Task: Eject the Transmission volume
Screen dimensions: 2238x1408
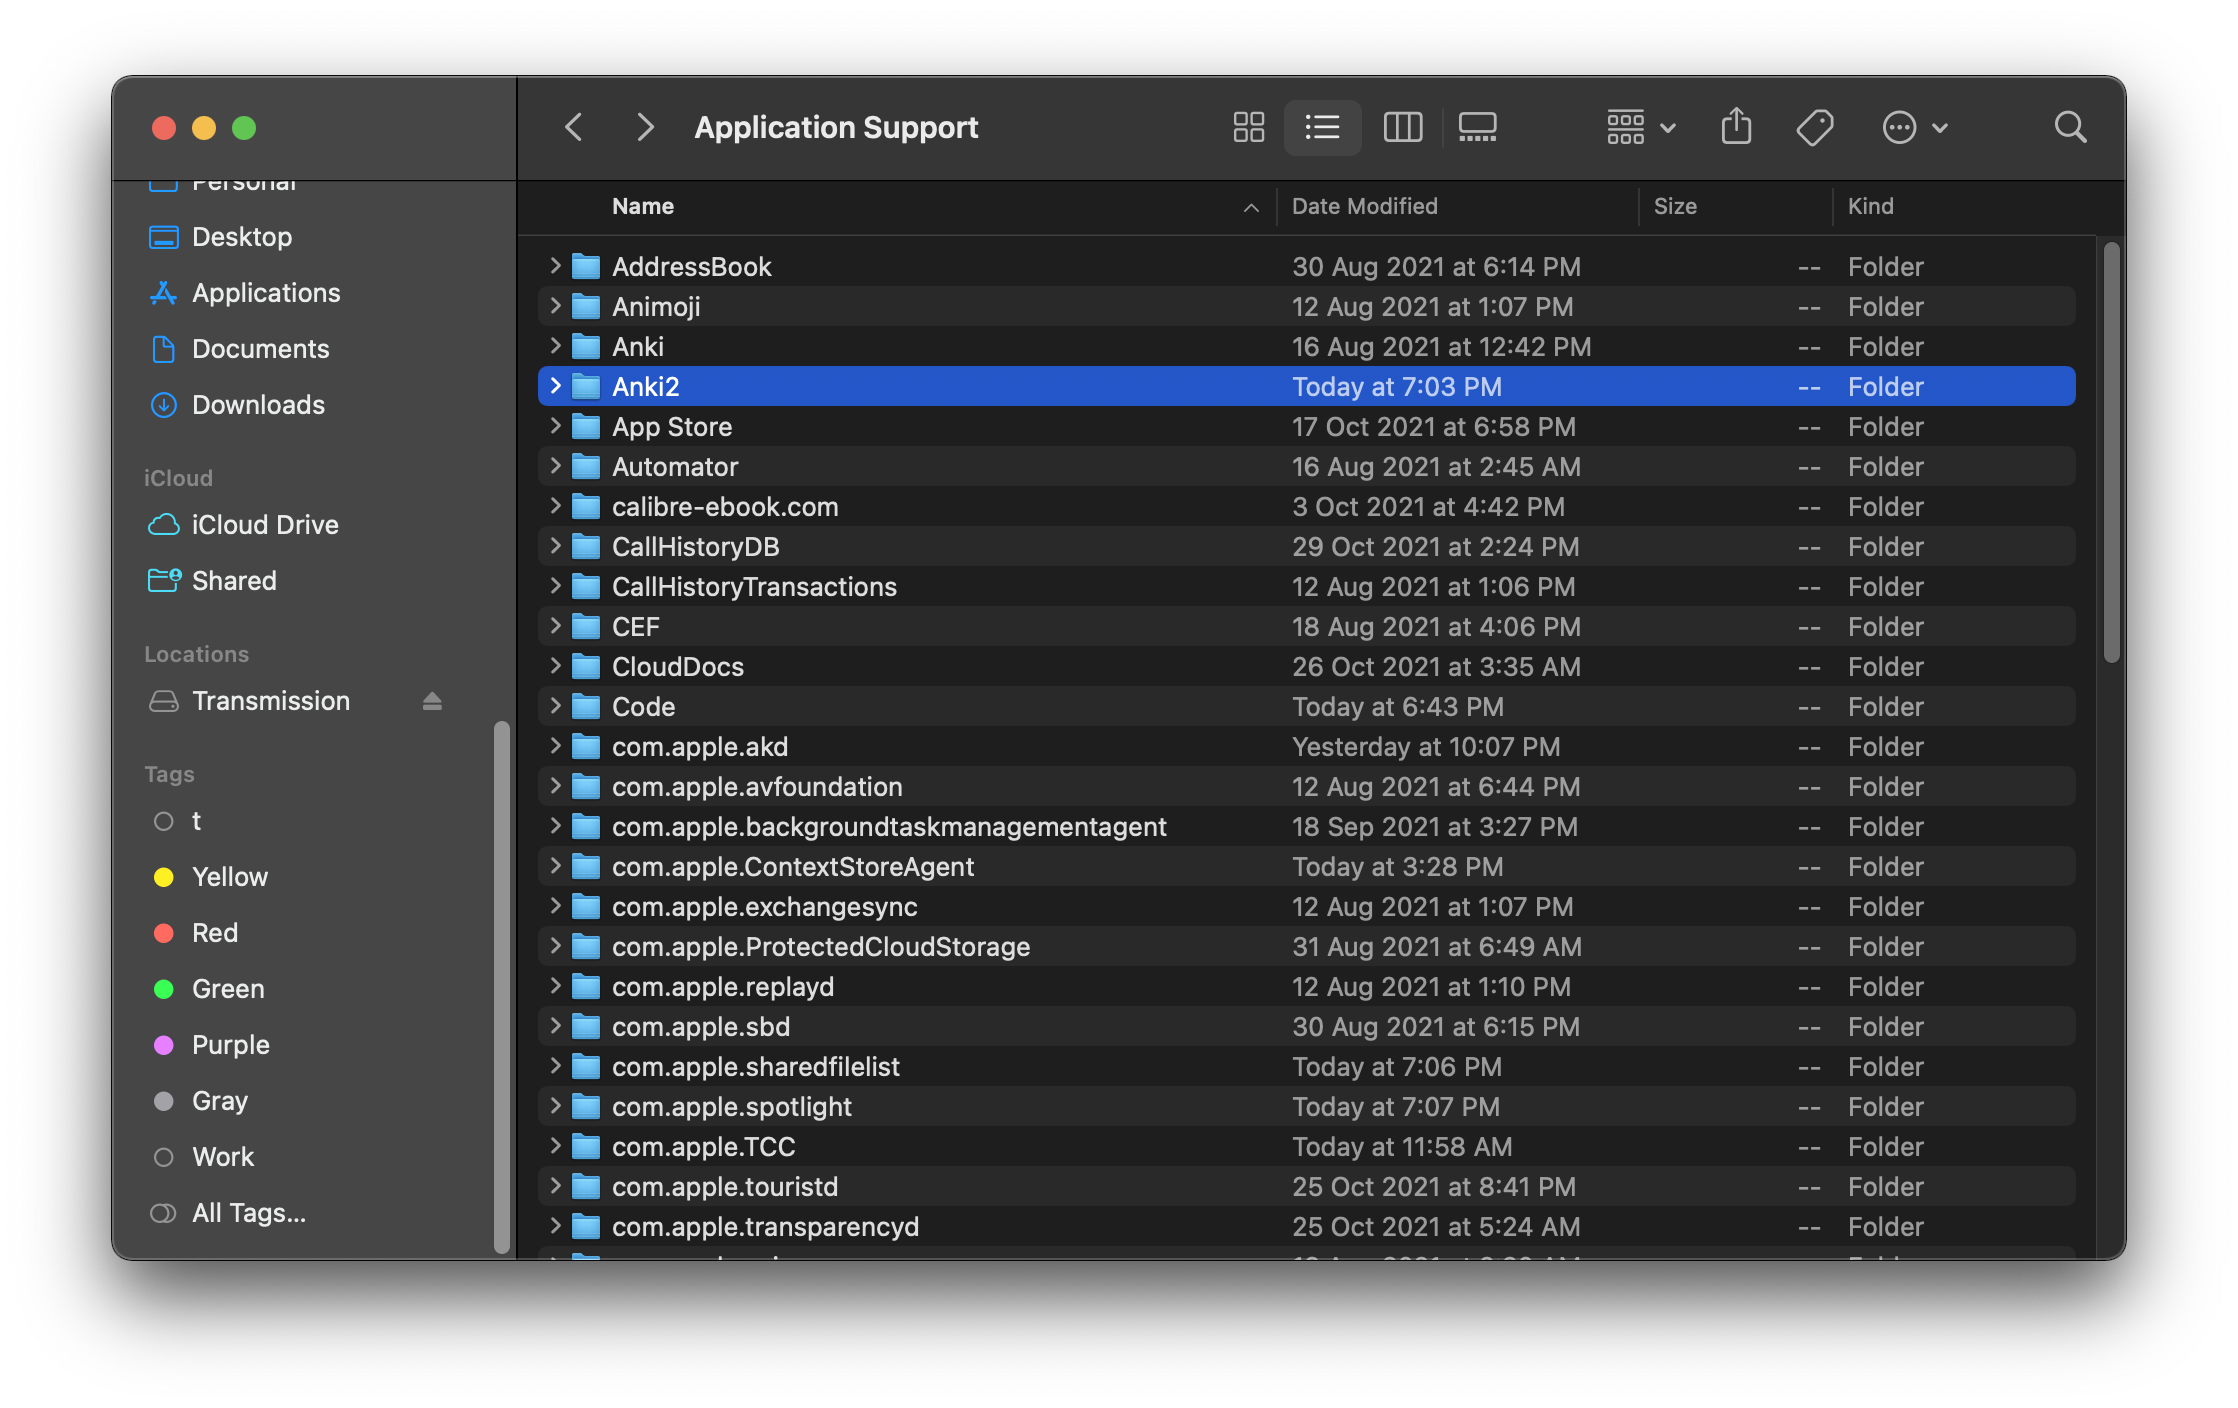Action: [431, 701]
